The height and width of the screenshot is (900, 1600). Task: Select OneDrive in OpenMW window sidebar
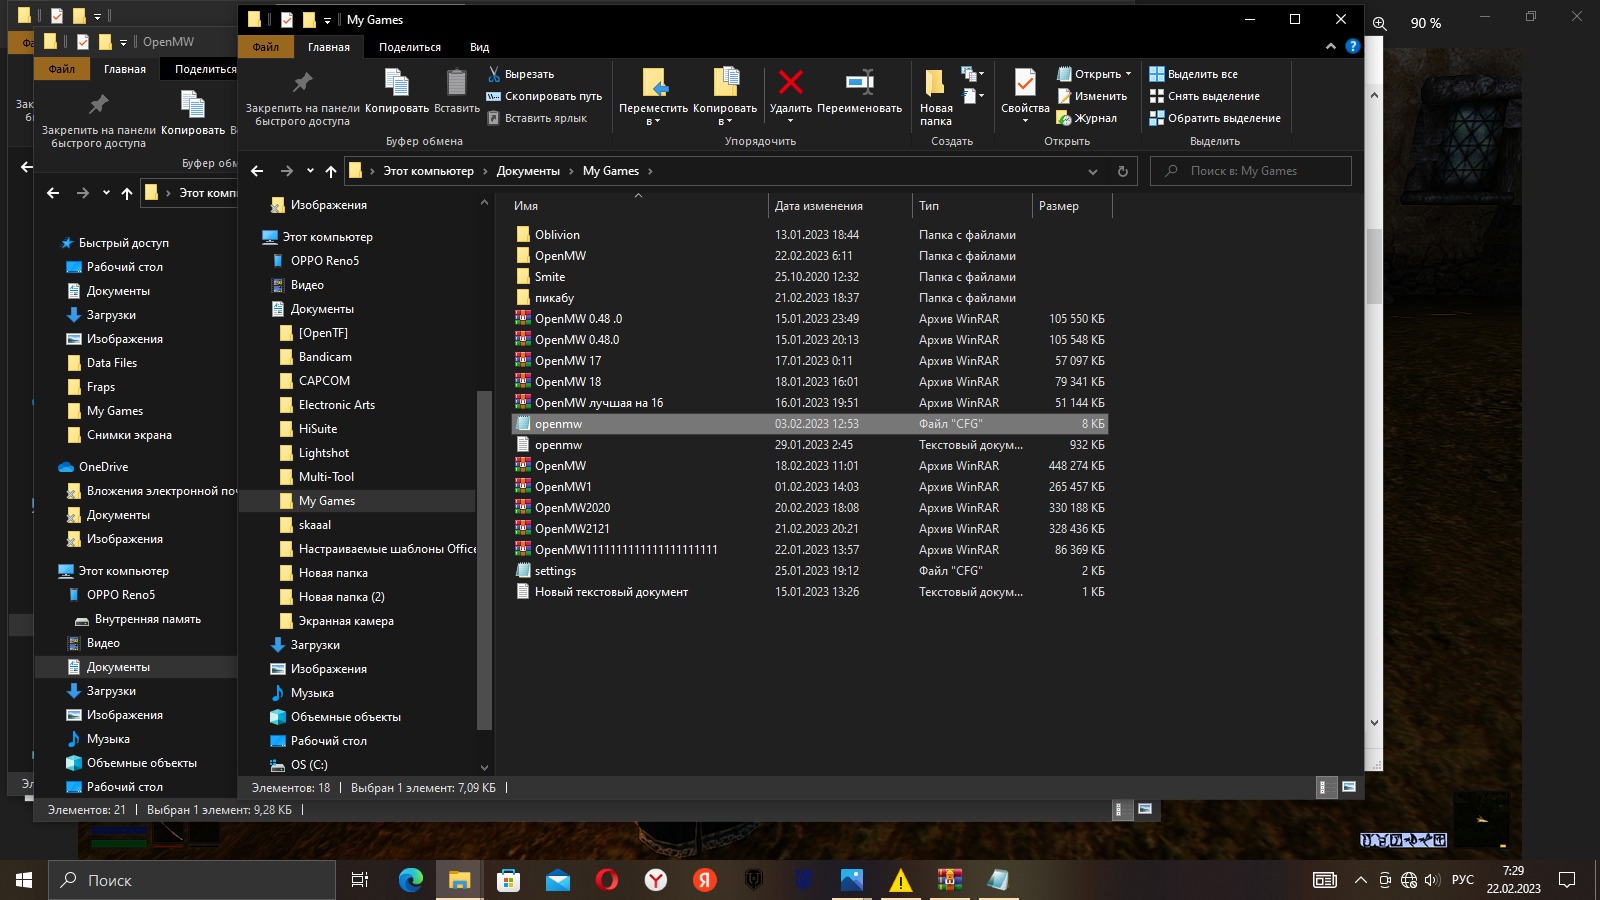pos(103,467)
